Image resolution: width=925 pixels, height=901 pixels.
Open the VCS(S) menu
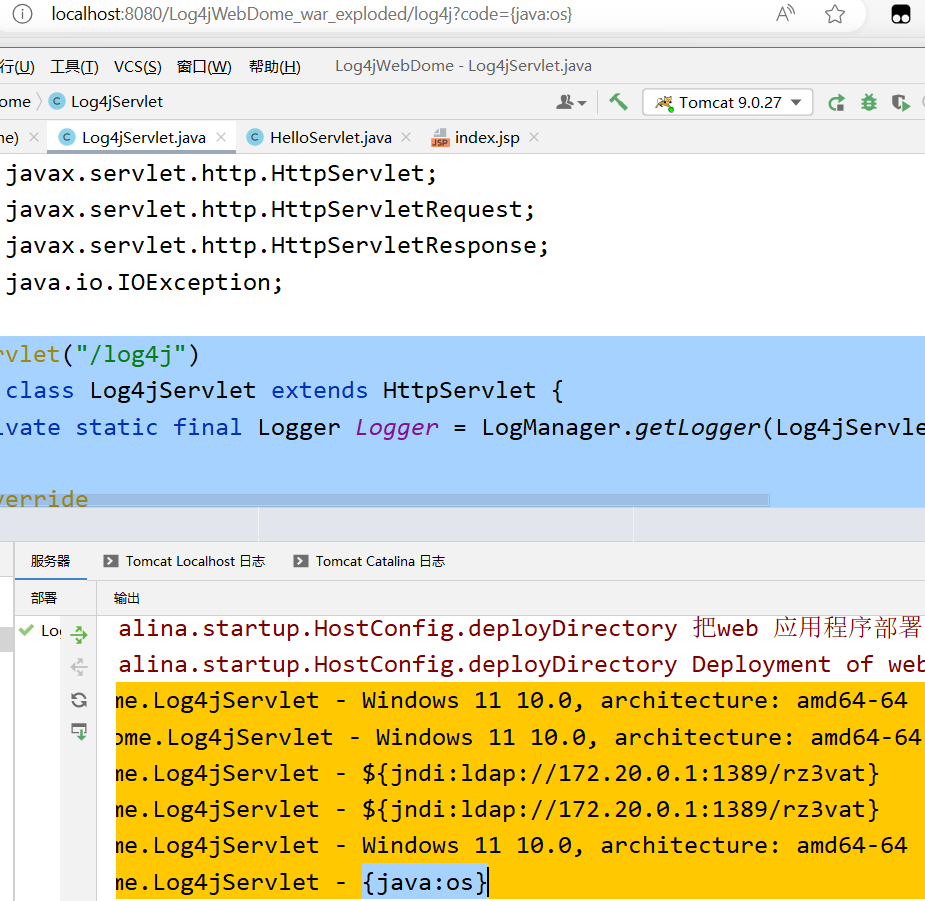(137, 66)
